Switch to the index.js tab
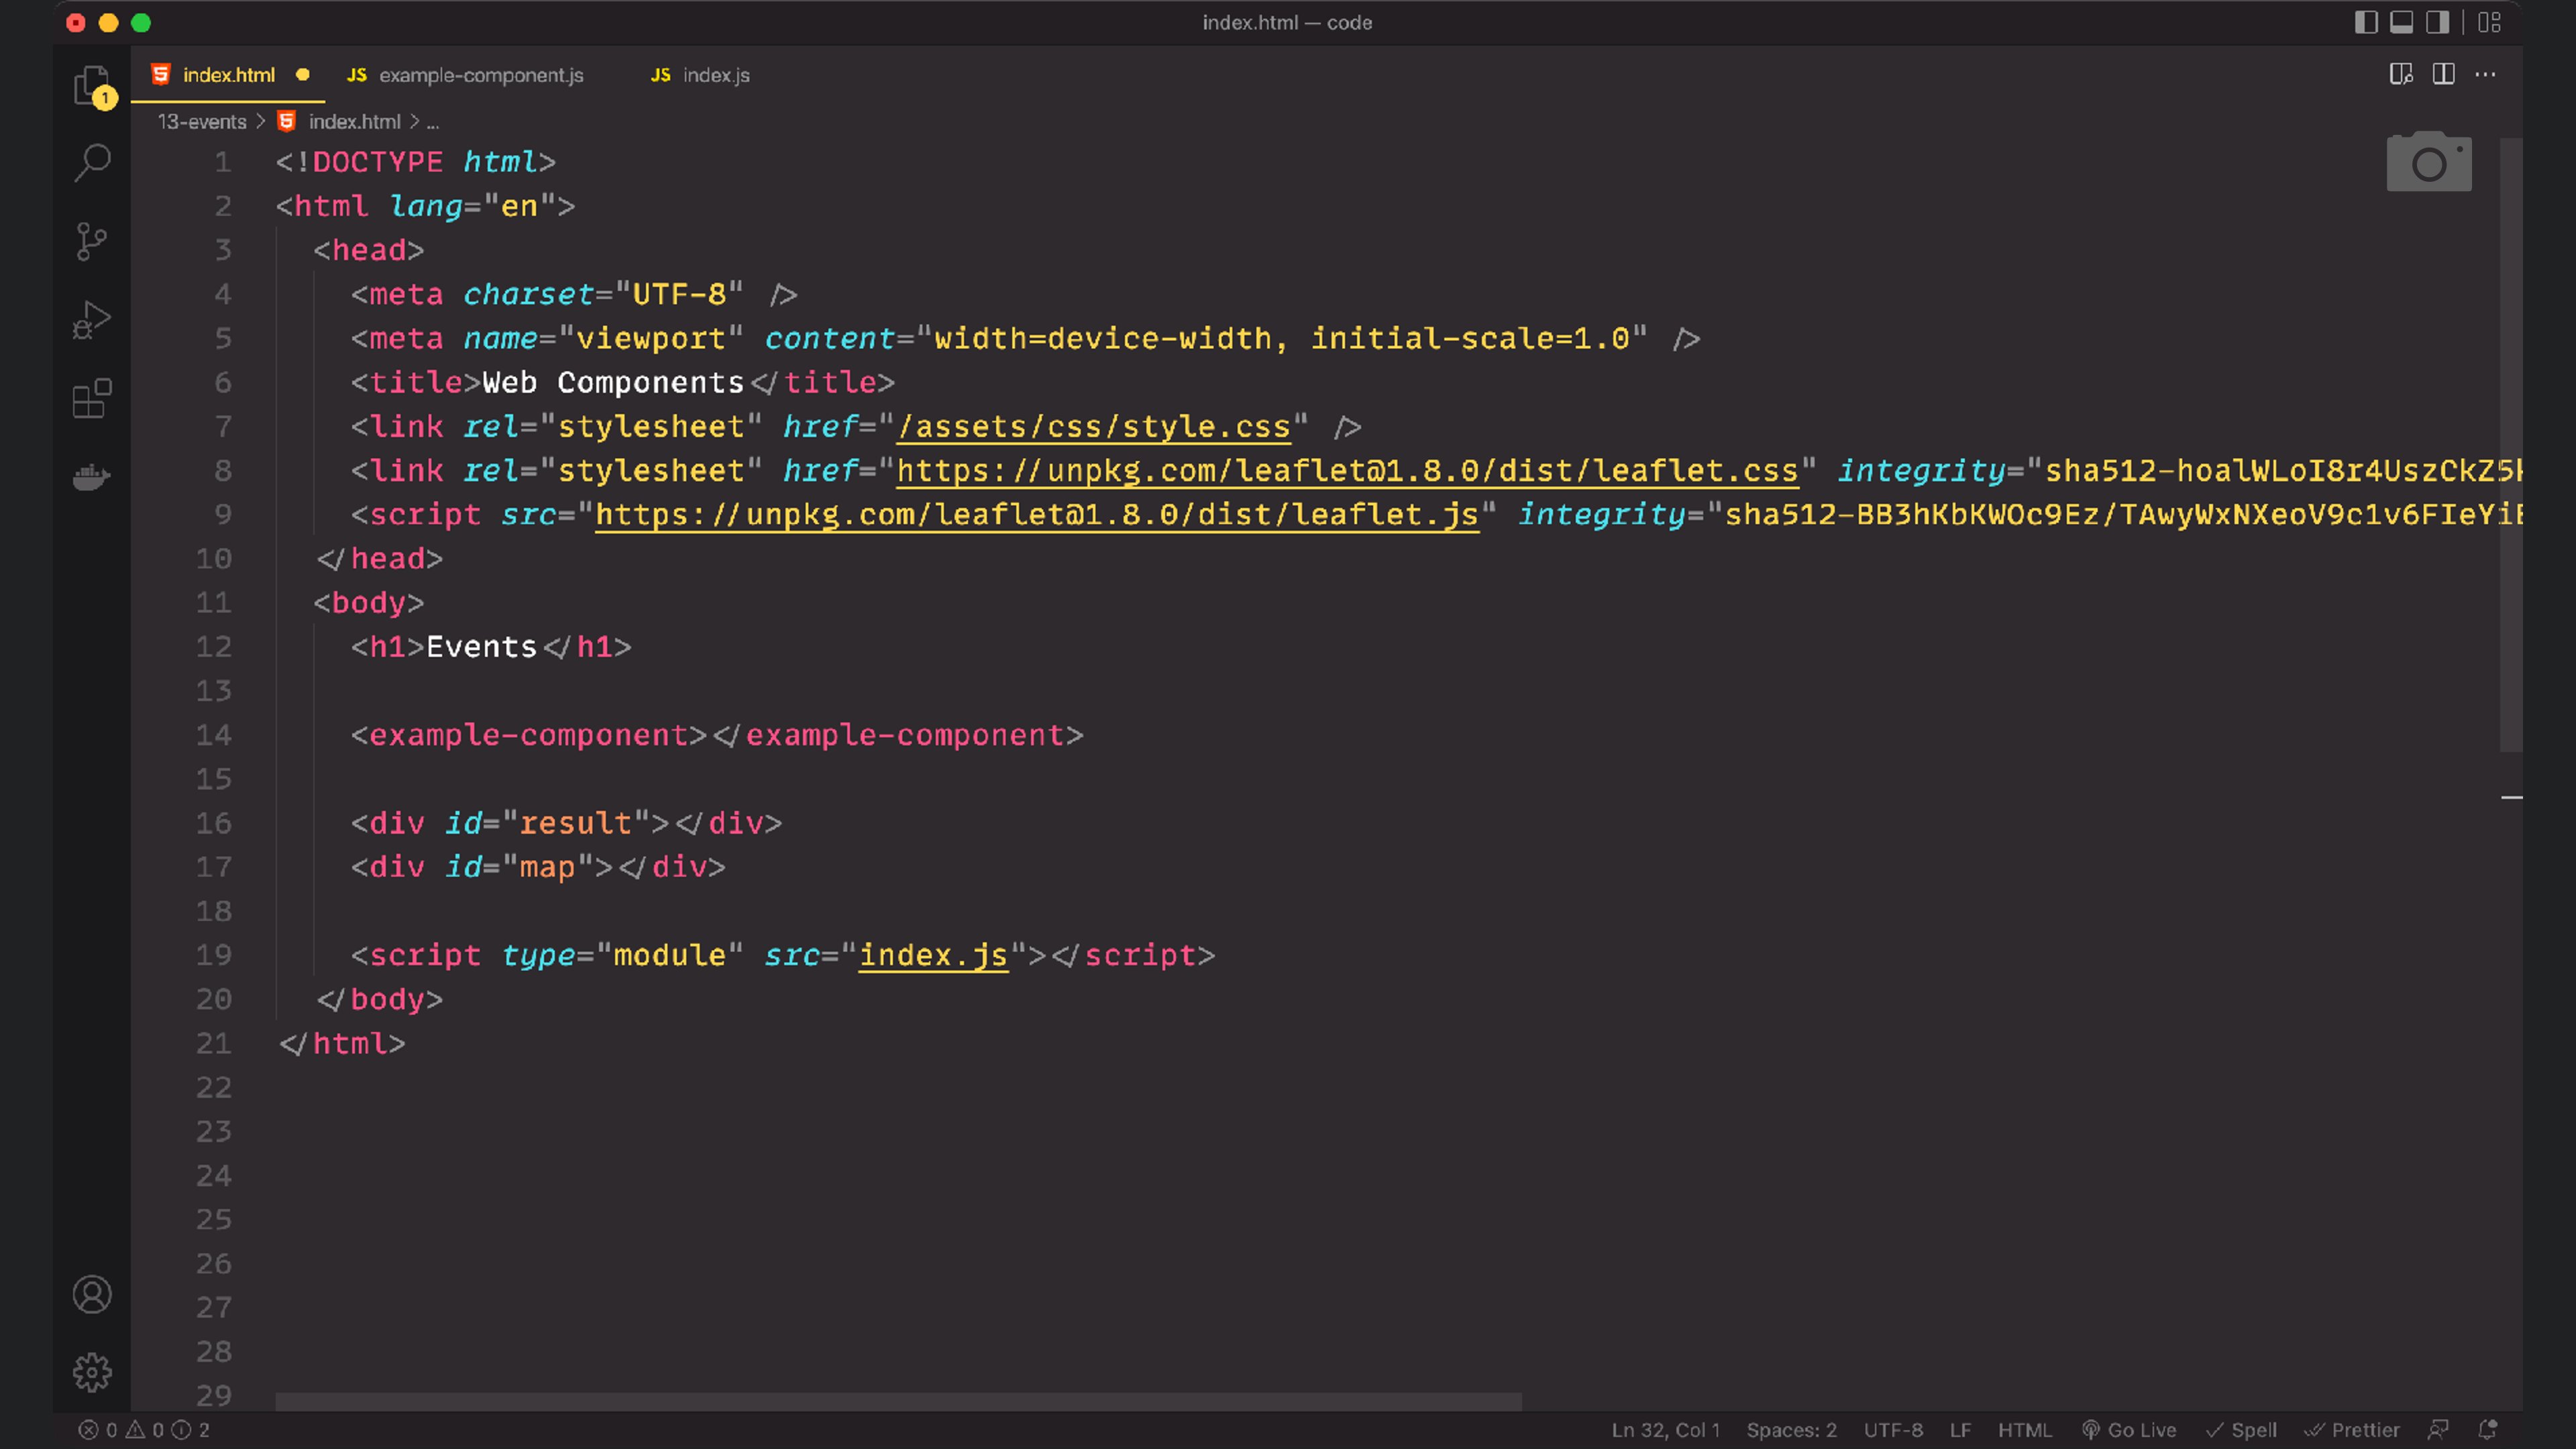Image resolution: width=2576 pixels, height=1449 pixels. (x=715, y=75)
